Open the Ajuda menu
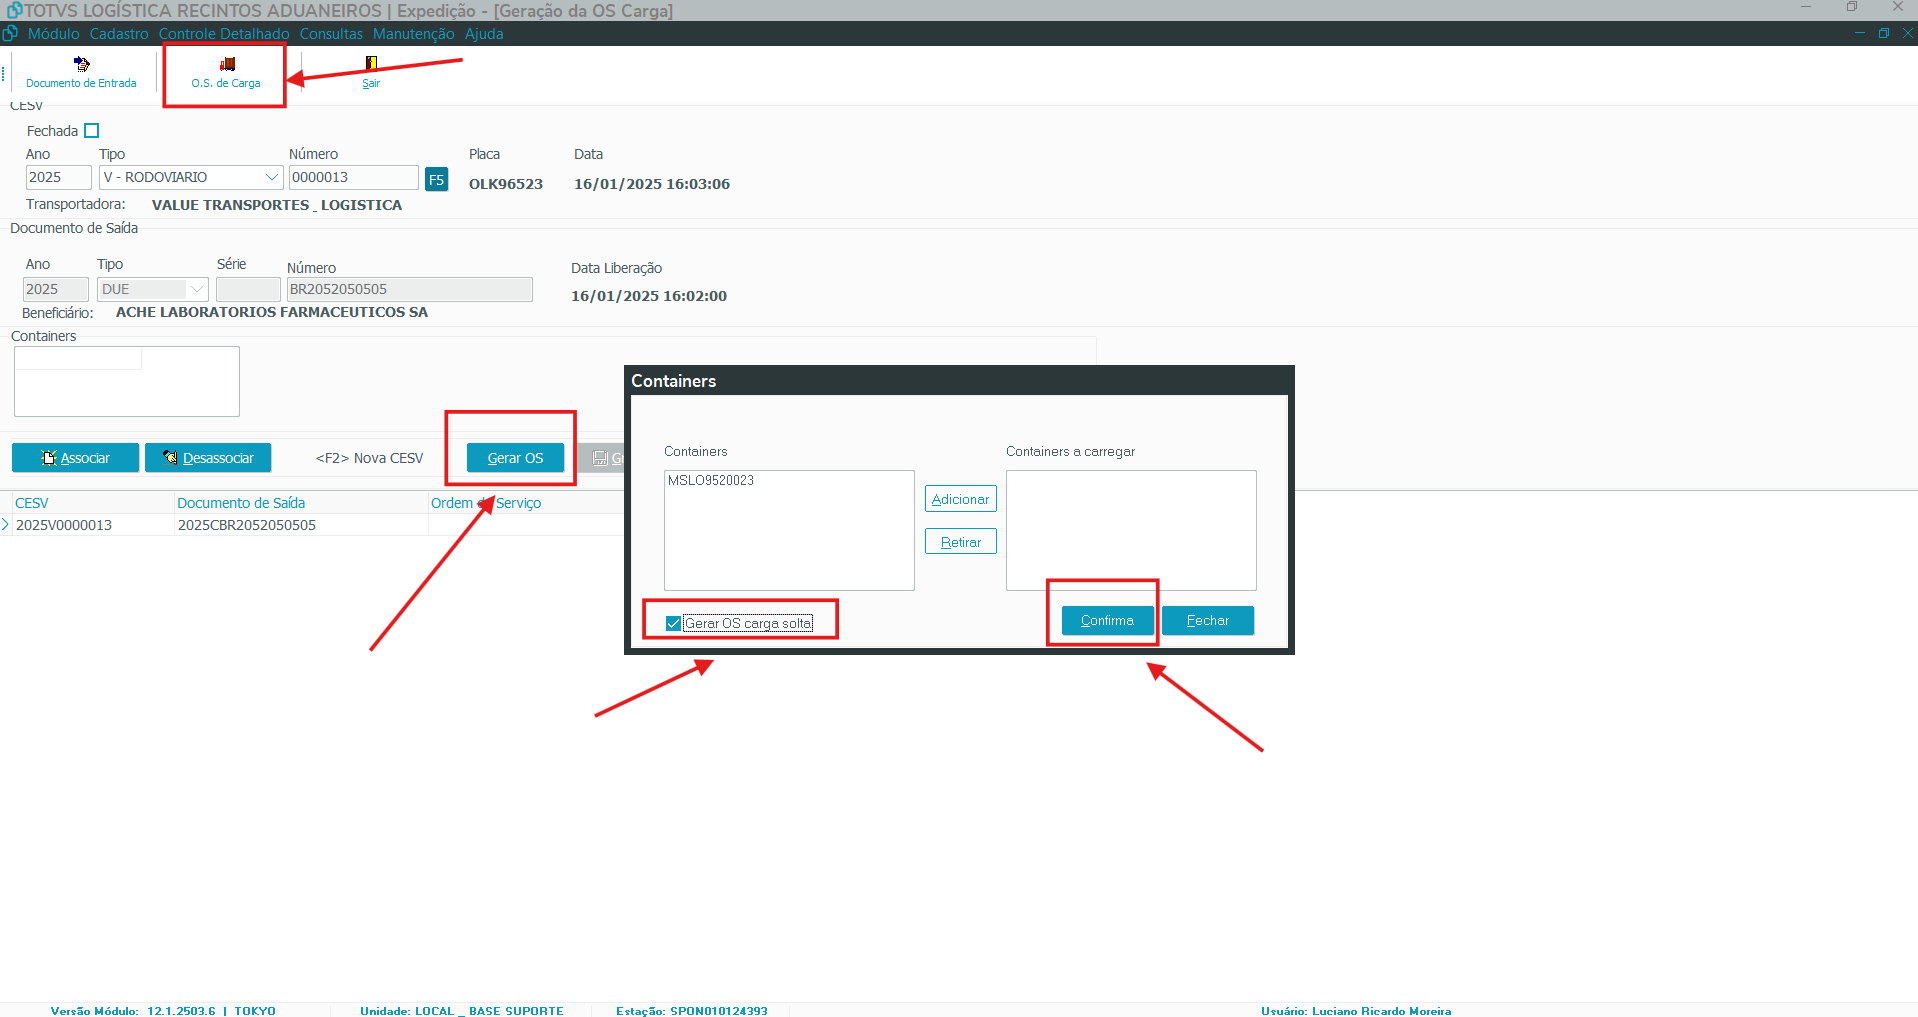The width and height of the screenshot is (1918, 1017). (x=484, y=33)
